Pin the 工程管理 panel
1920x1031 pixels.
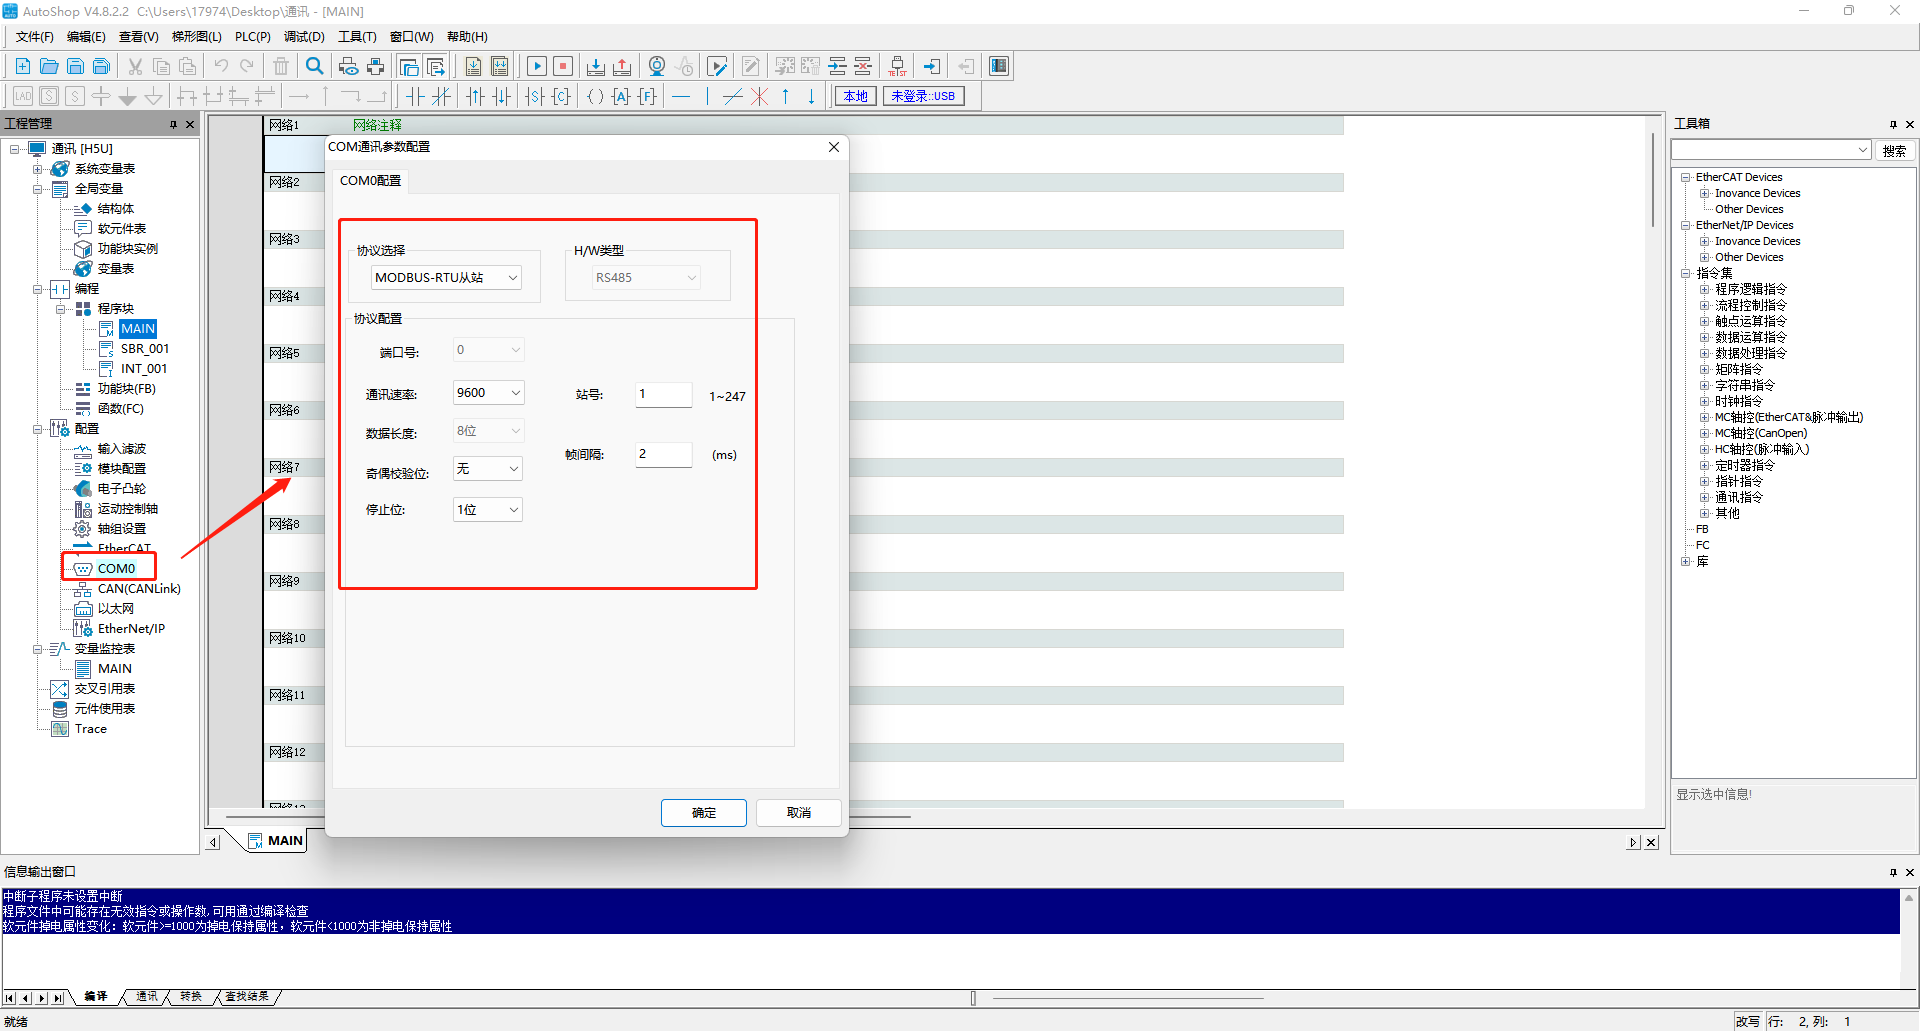[173, 124]
